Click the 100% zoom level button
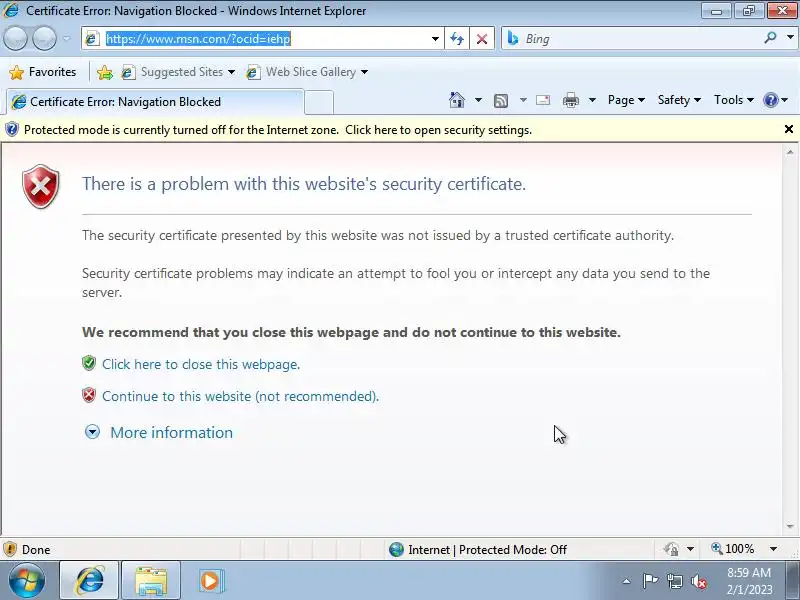The height and width of the screenshot is (600, 800). [733, 549]
